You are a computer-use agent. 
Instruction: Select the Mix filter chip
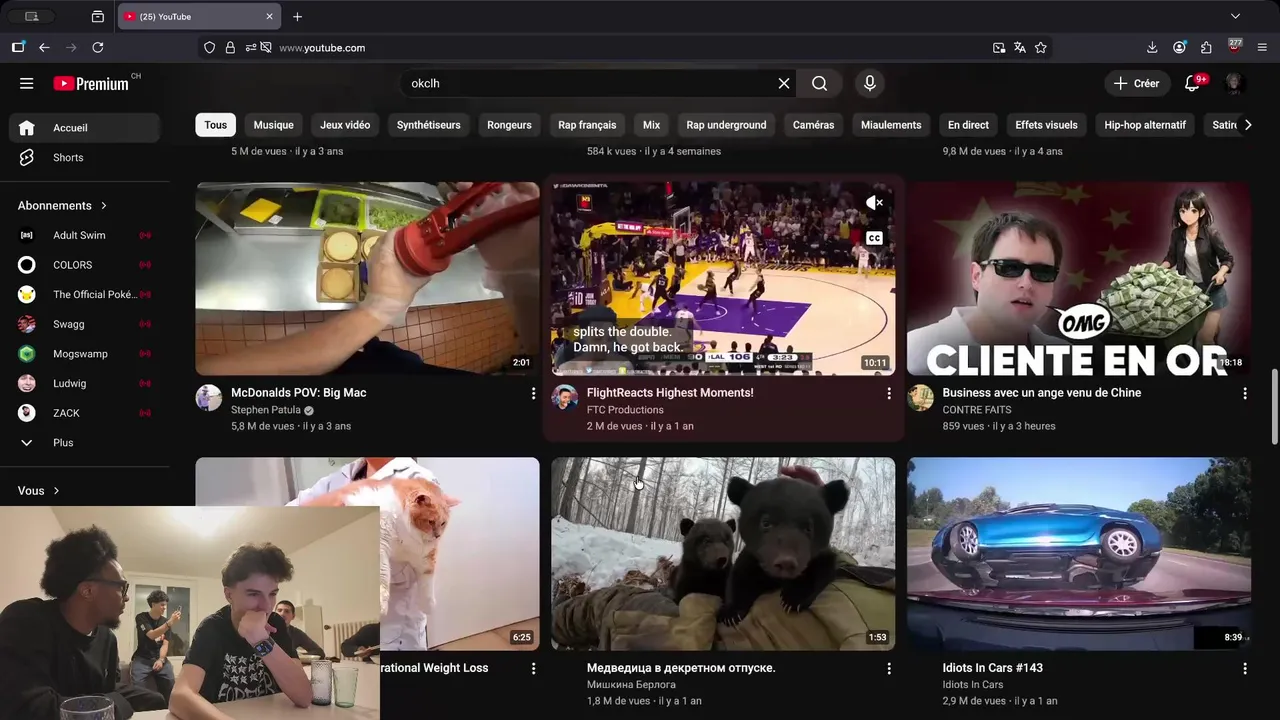pos(652,125)
